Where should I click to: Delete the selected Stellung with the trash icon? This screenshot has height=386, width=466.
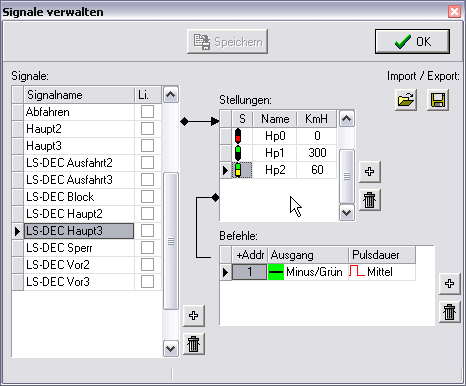coord(370,200)
